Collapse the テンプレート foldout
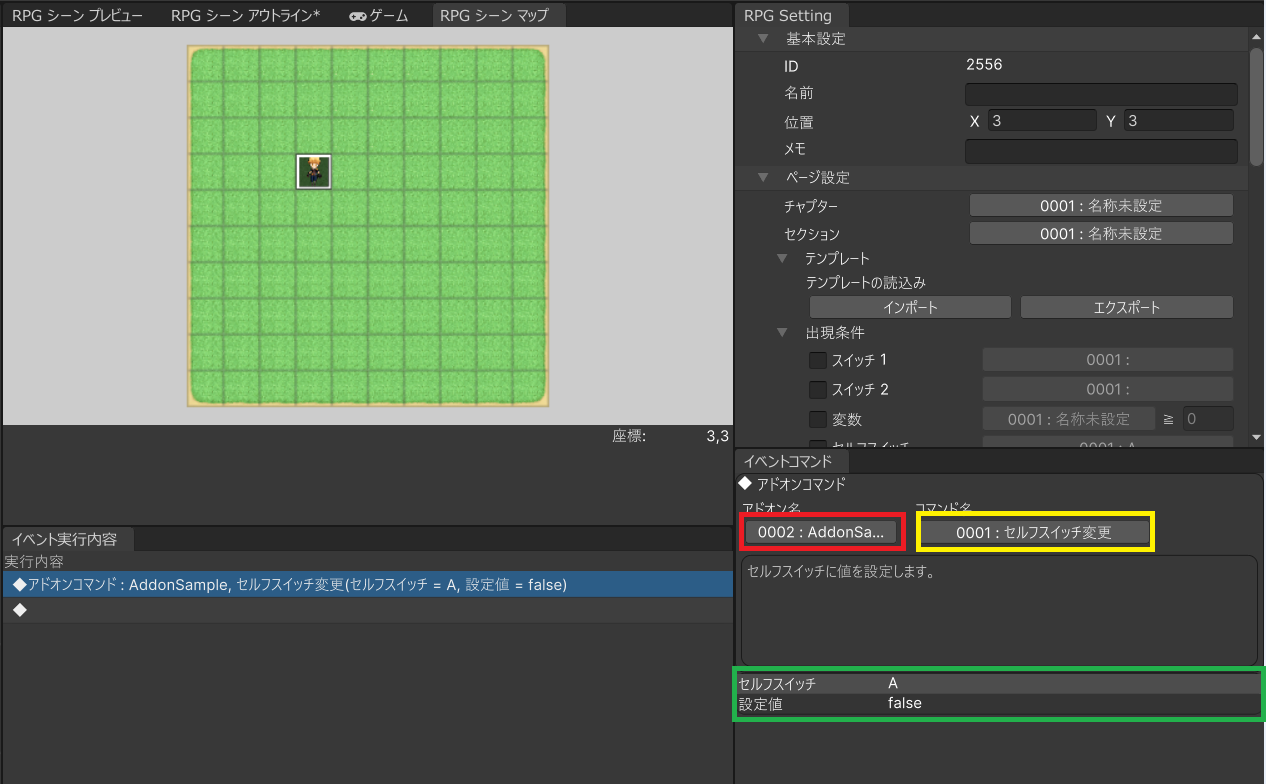Viewport: 1266px width, 784px height. tap(784, 258)
